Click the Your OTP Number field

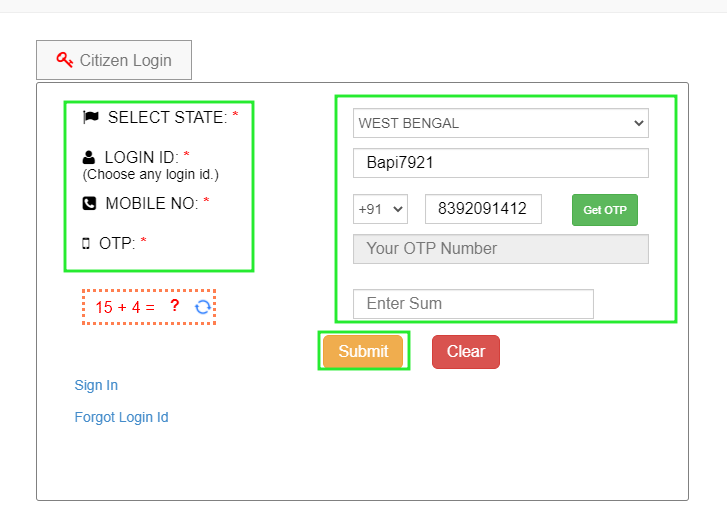[500, 249]
